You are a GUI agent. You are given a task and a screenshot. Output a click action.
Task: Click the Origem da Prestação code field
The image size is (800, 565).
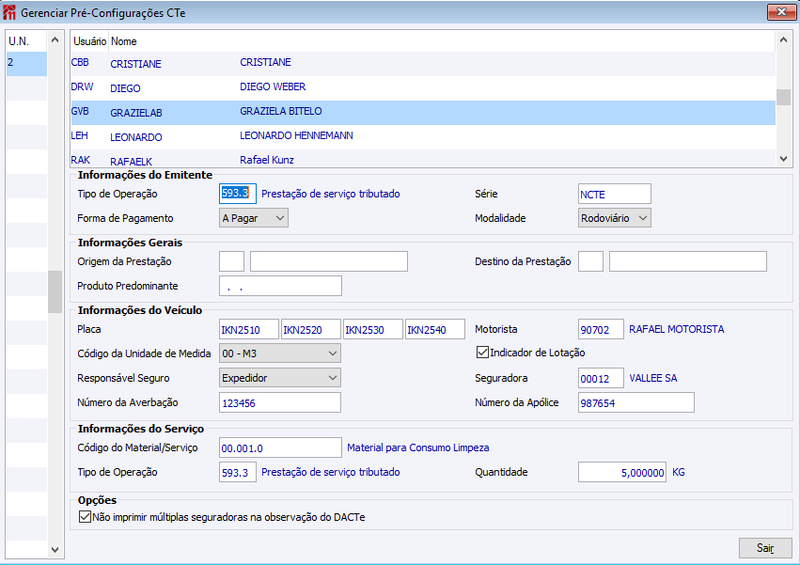coord(232,261)
